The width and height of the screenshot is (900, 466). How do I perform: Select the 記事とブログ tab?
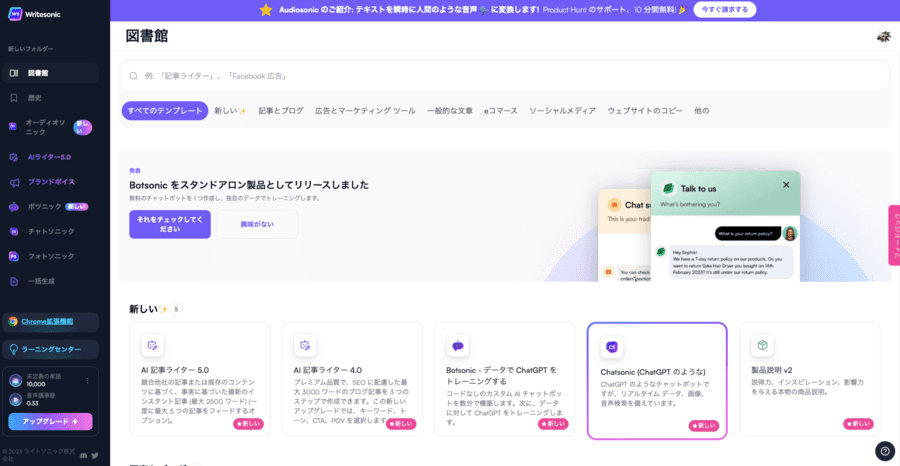[281, 111]
